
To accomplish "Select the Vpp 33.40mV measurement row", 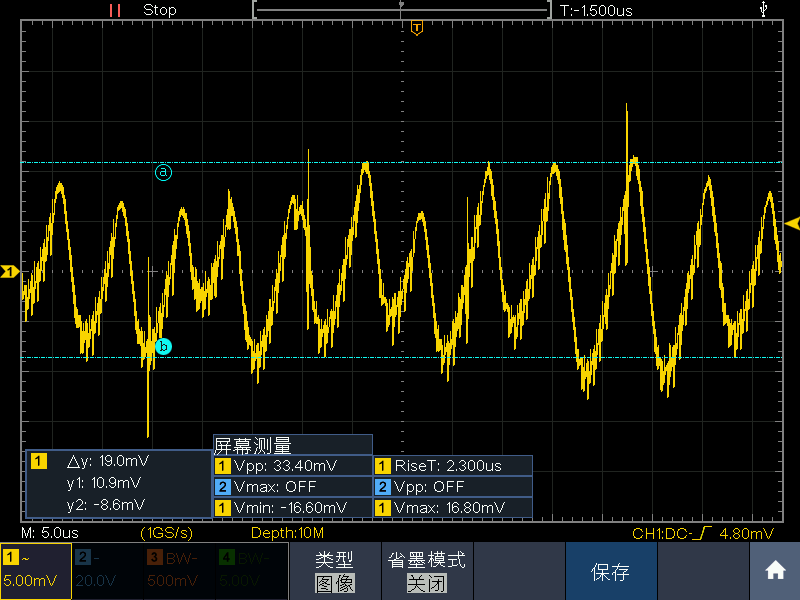I will coord(293,466).
